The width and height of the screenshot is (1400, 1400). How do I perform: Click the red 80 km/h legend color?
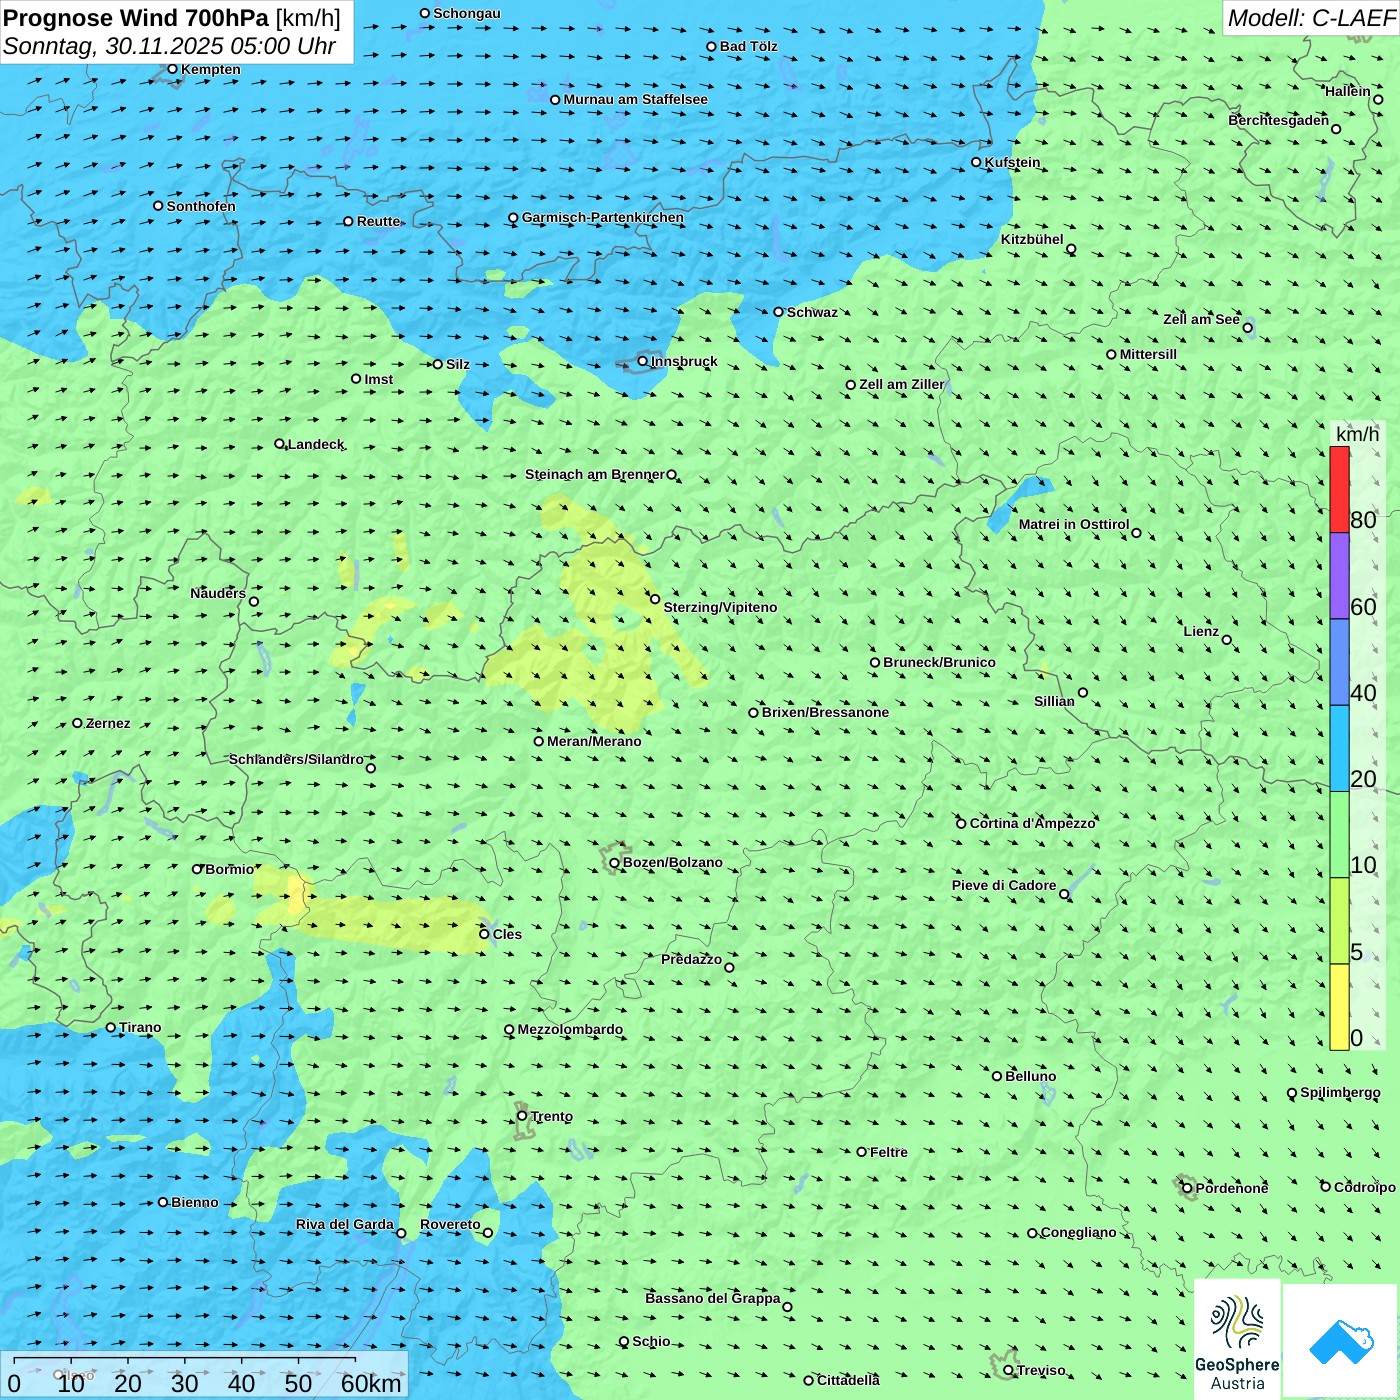(1339, 490)
